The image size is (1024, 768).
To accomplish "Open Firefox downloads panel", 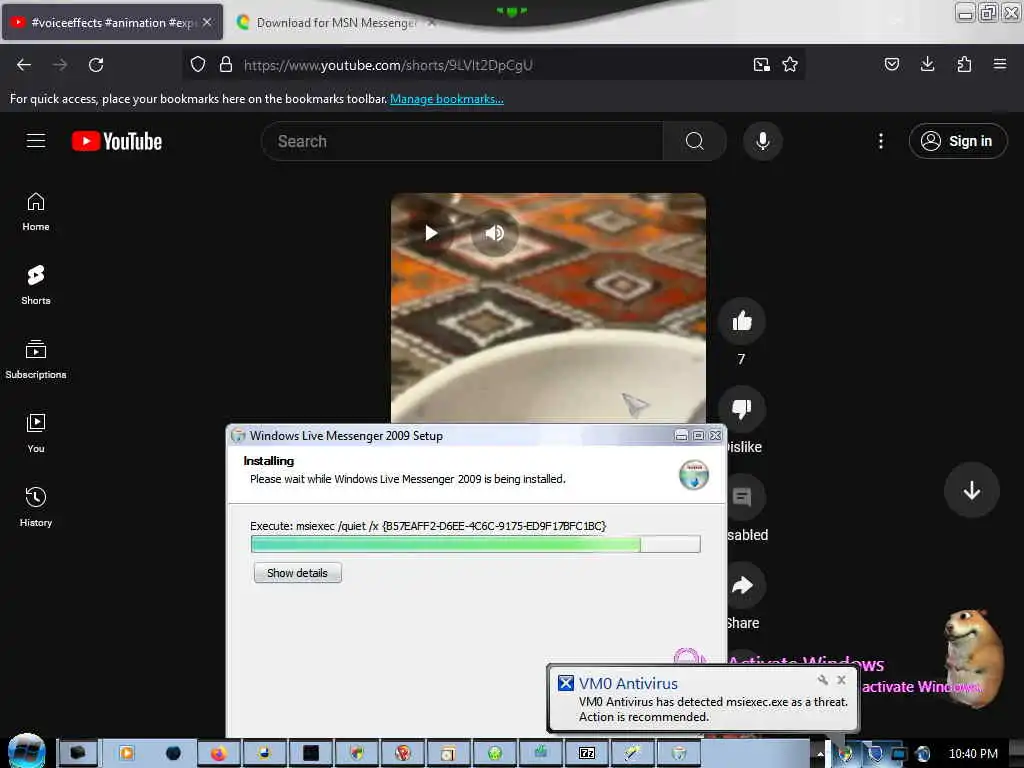I will (x=927, y=65).
